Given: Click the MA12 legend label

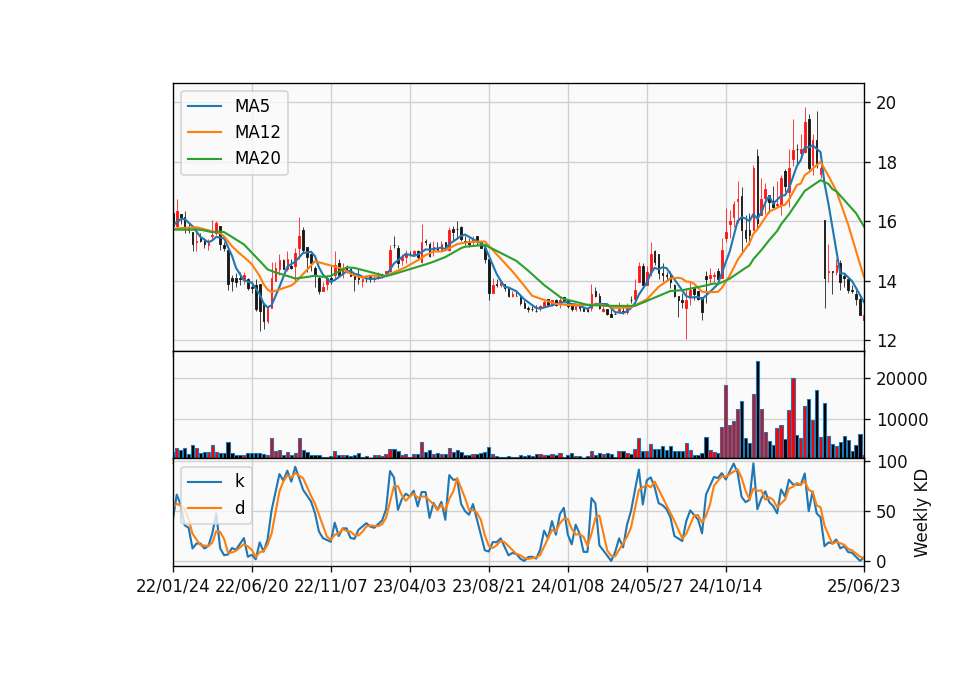Looking at the screenshot, I should 257,132.
